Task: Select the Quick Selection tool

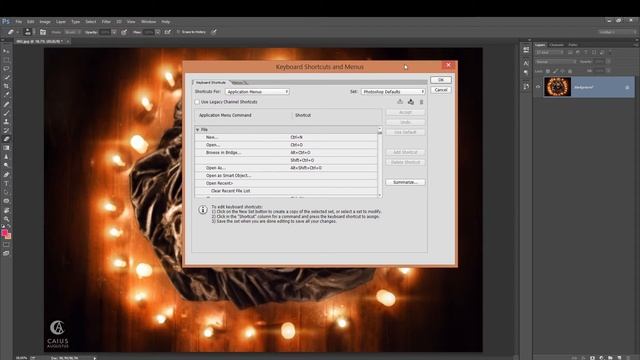Action: click(x=6, y=78)
